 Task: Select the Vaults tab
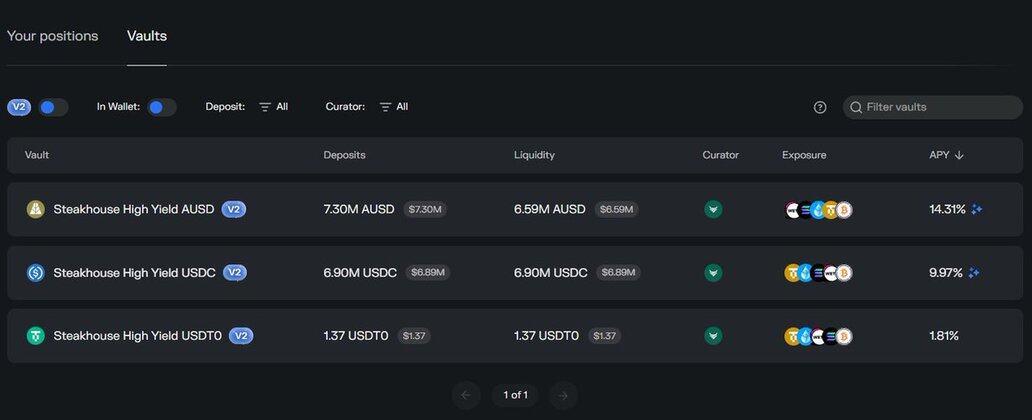[147, 36]
